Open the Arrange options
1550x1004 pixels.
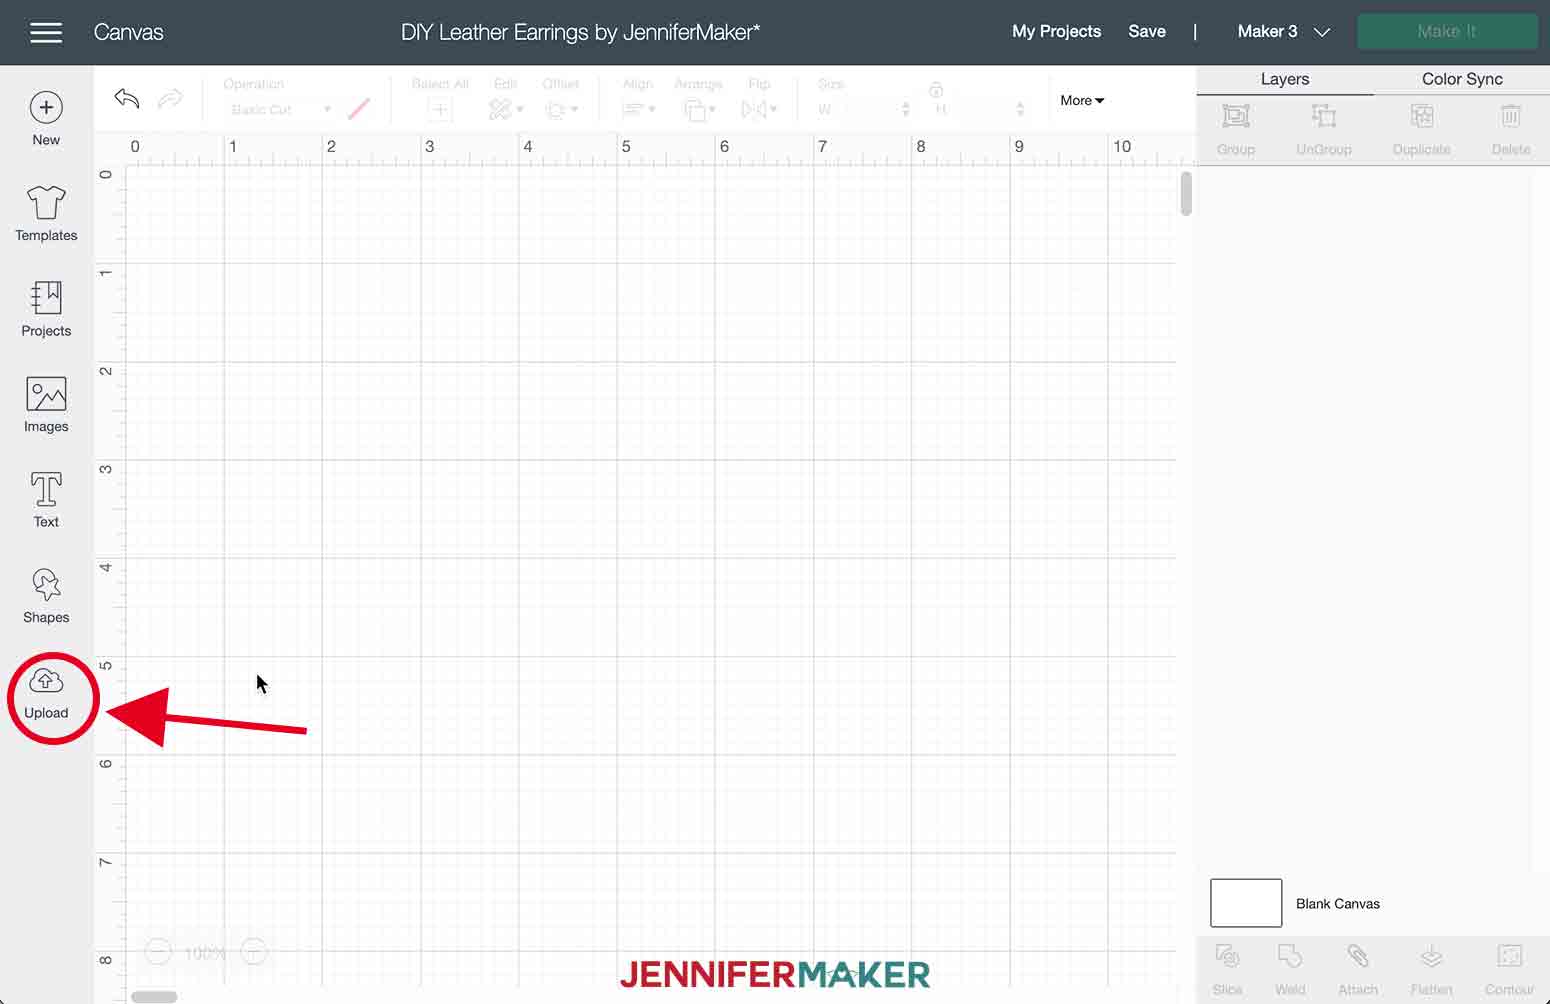pos(698,109)
